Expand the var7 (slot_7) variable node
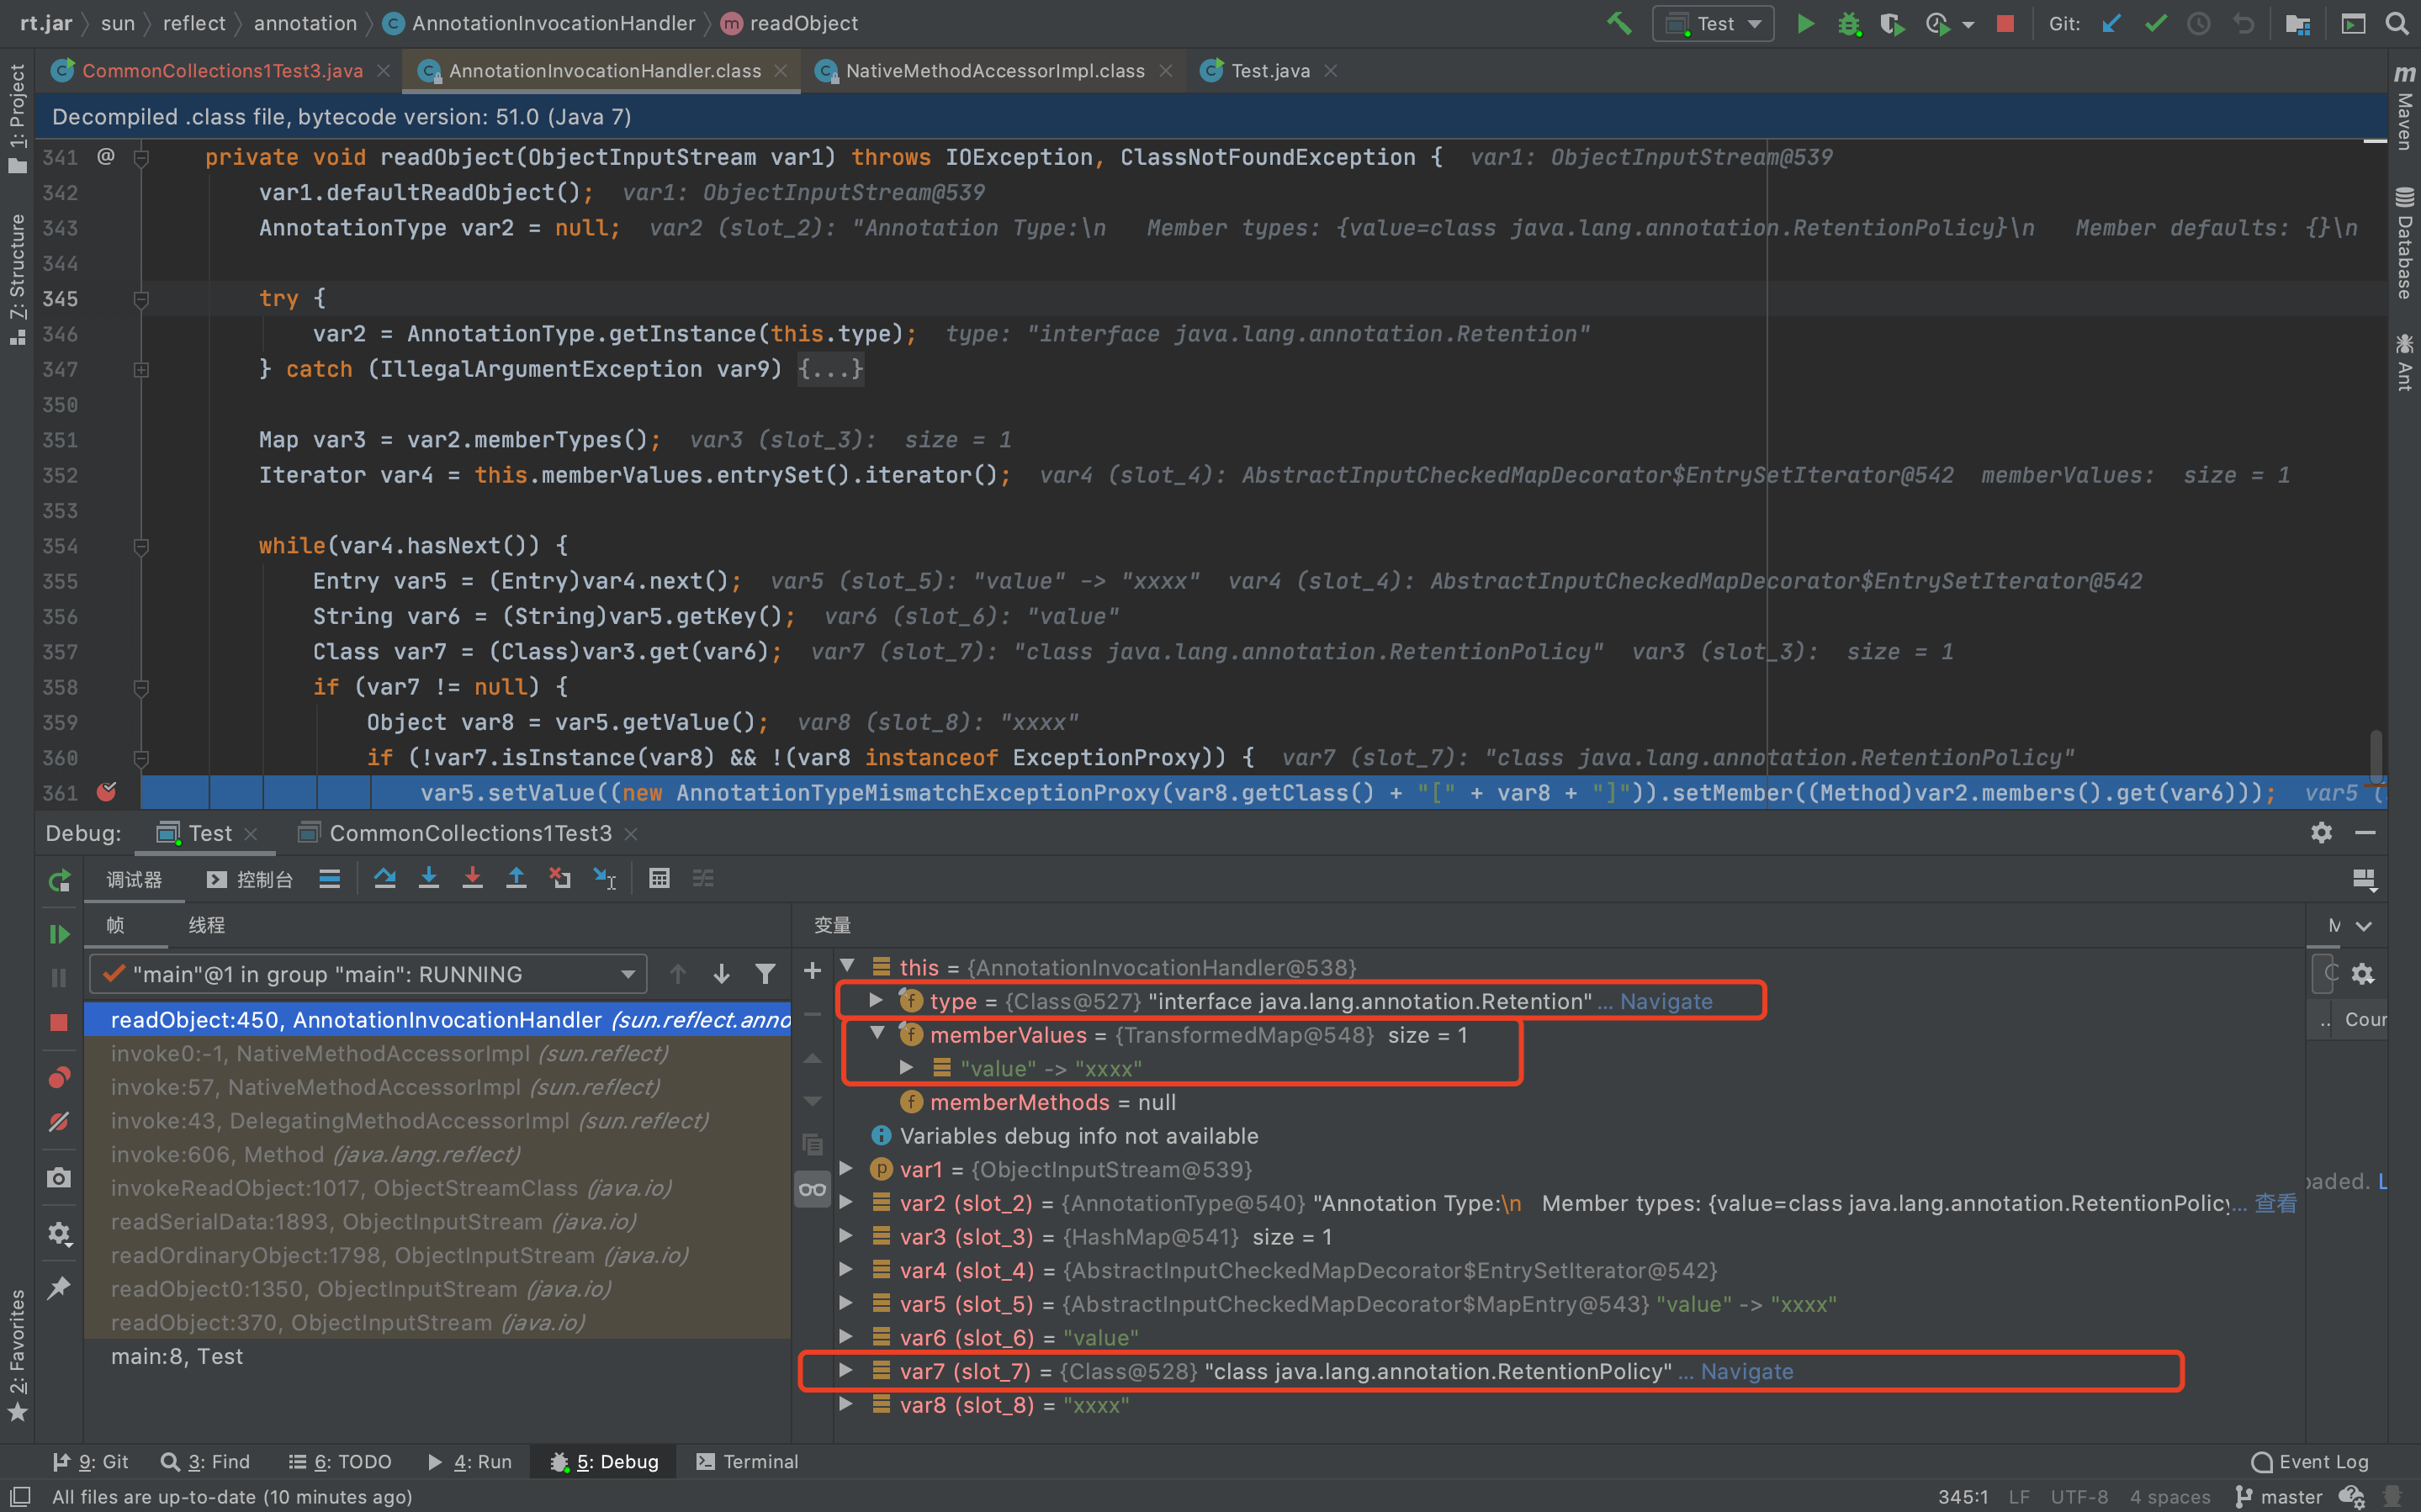Screen dimensions: 2421x1512 (x=846, y=1371)
